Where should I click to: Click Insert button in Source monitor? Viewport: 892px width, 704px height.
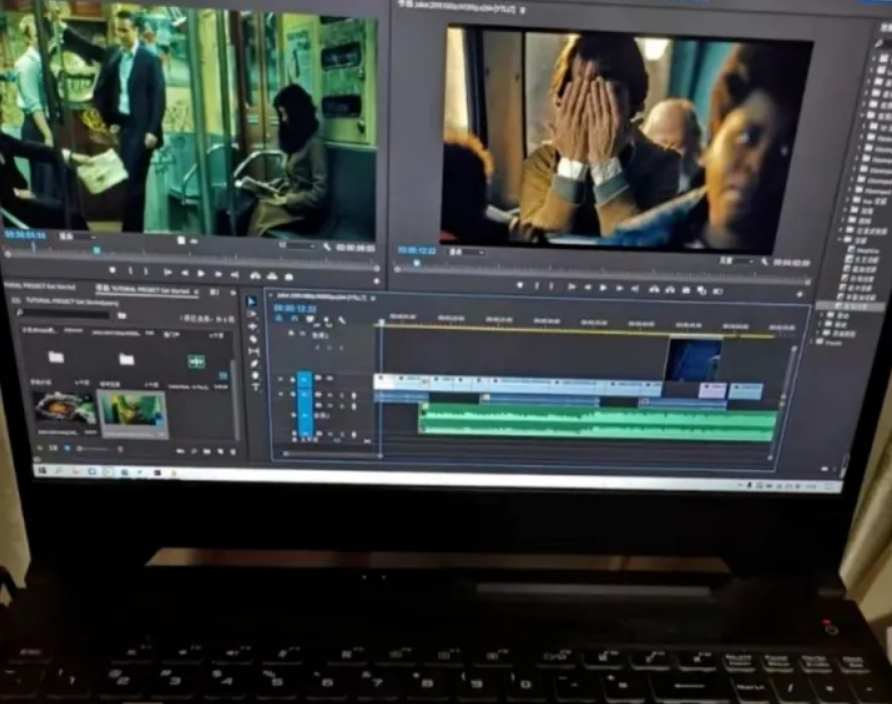click(x=255, y=275)
